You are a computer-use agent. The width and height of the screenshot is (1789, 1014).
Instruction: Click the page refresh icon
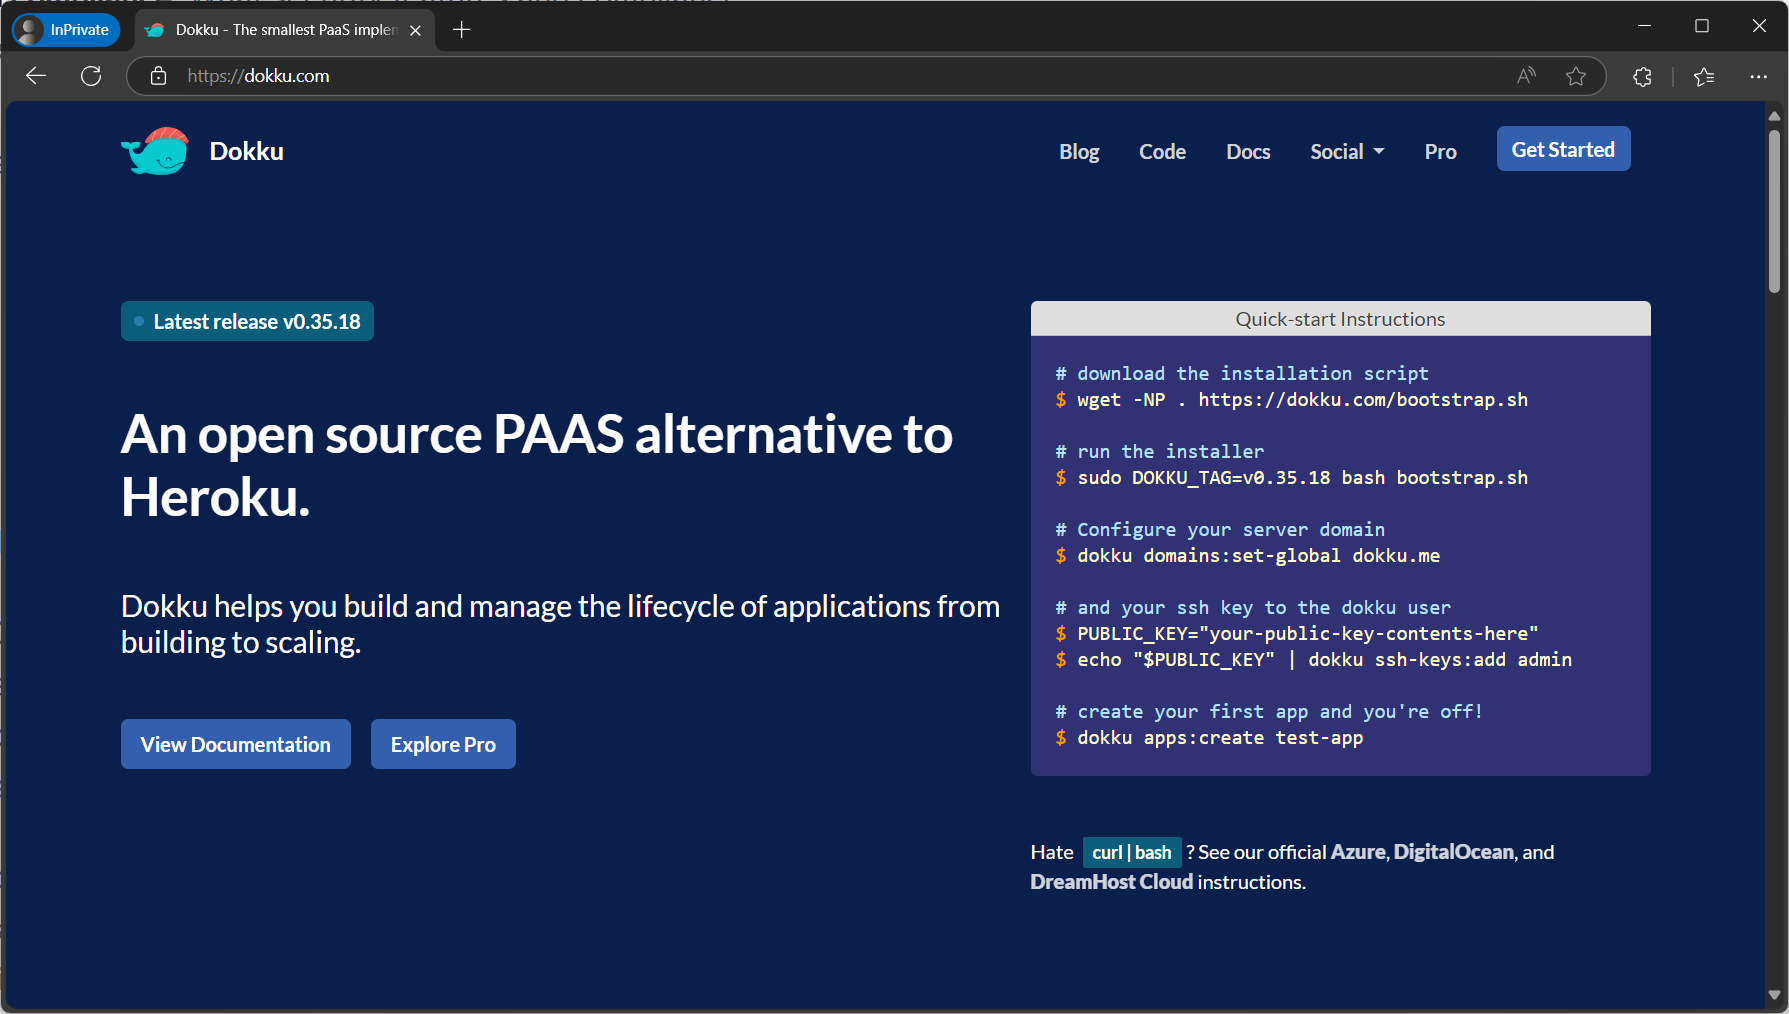91,75
